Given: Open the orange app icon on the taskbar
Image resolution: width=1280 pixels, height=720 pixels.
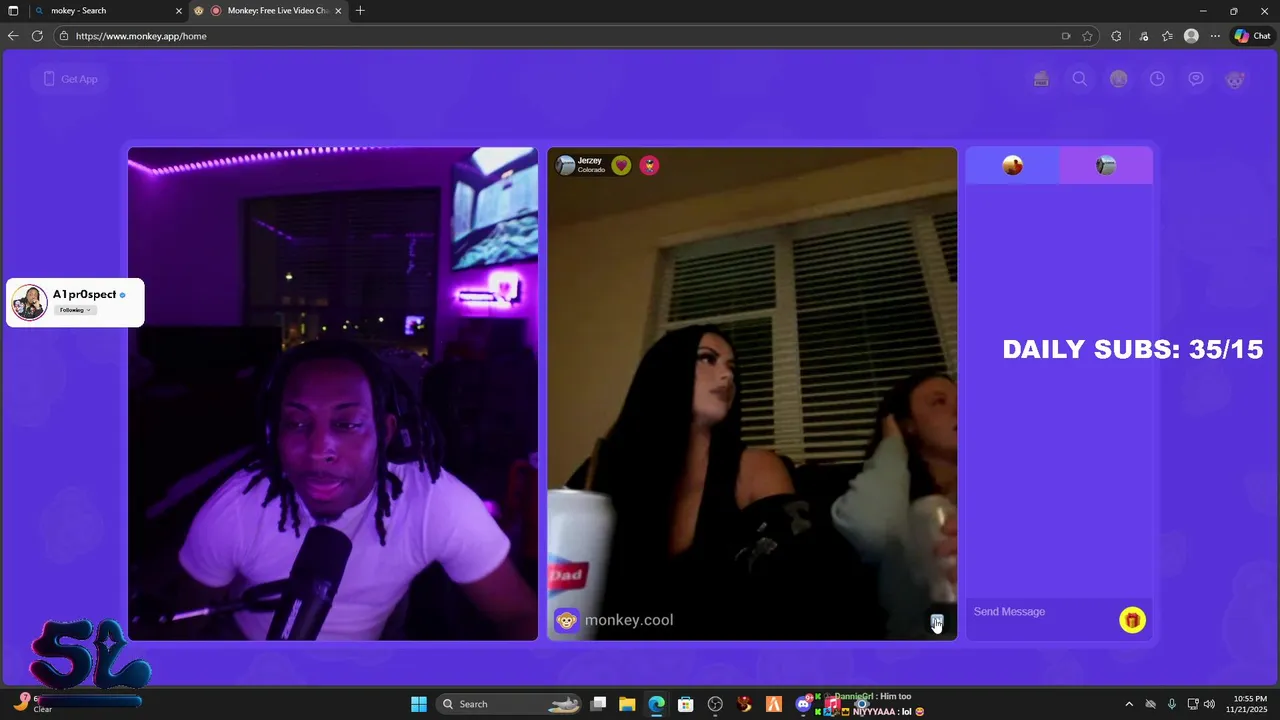Looking at the screenshot, I should tap(773, 704).
